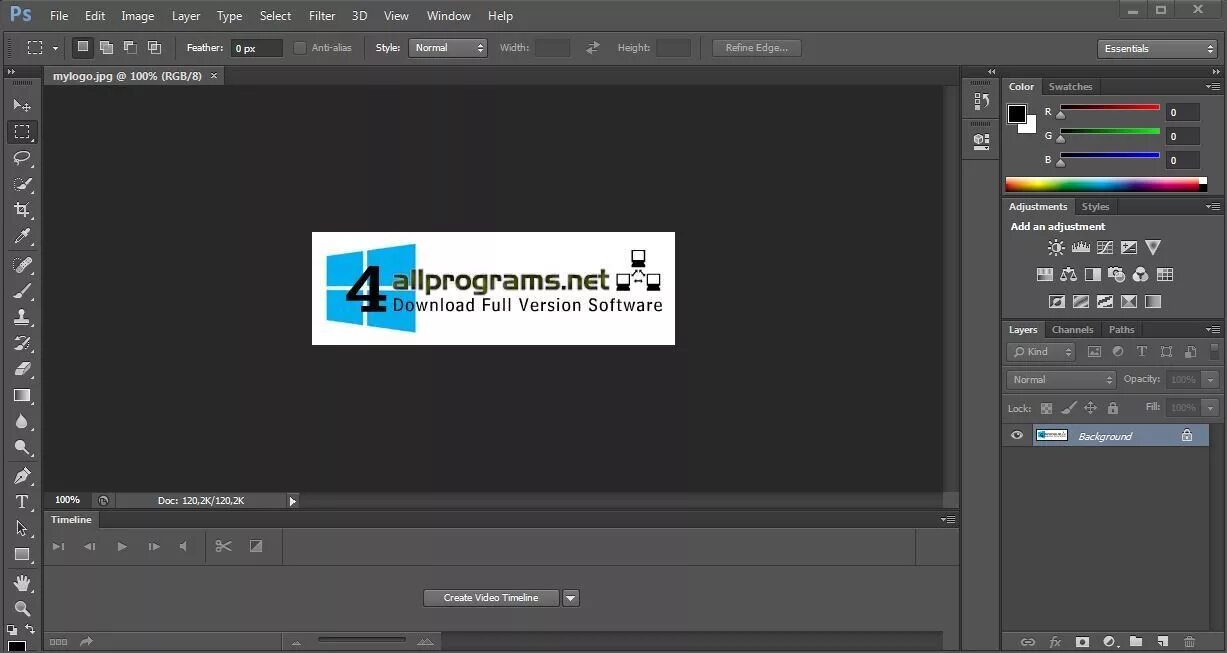
Task: Click the Refine Edge button
Action: [x=756, y=47]
